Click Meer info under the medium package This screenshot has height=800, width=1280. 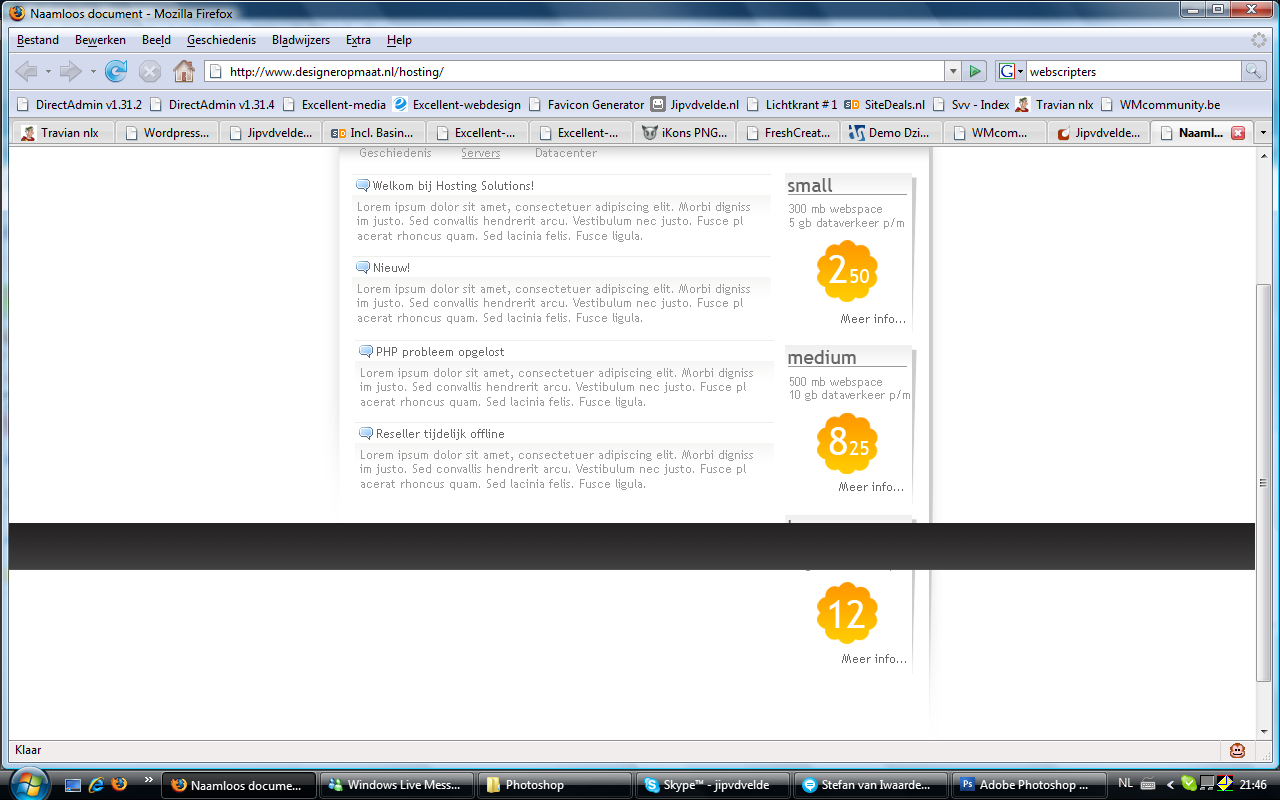(x=871, y=487)
